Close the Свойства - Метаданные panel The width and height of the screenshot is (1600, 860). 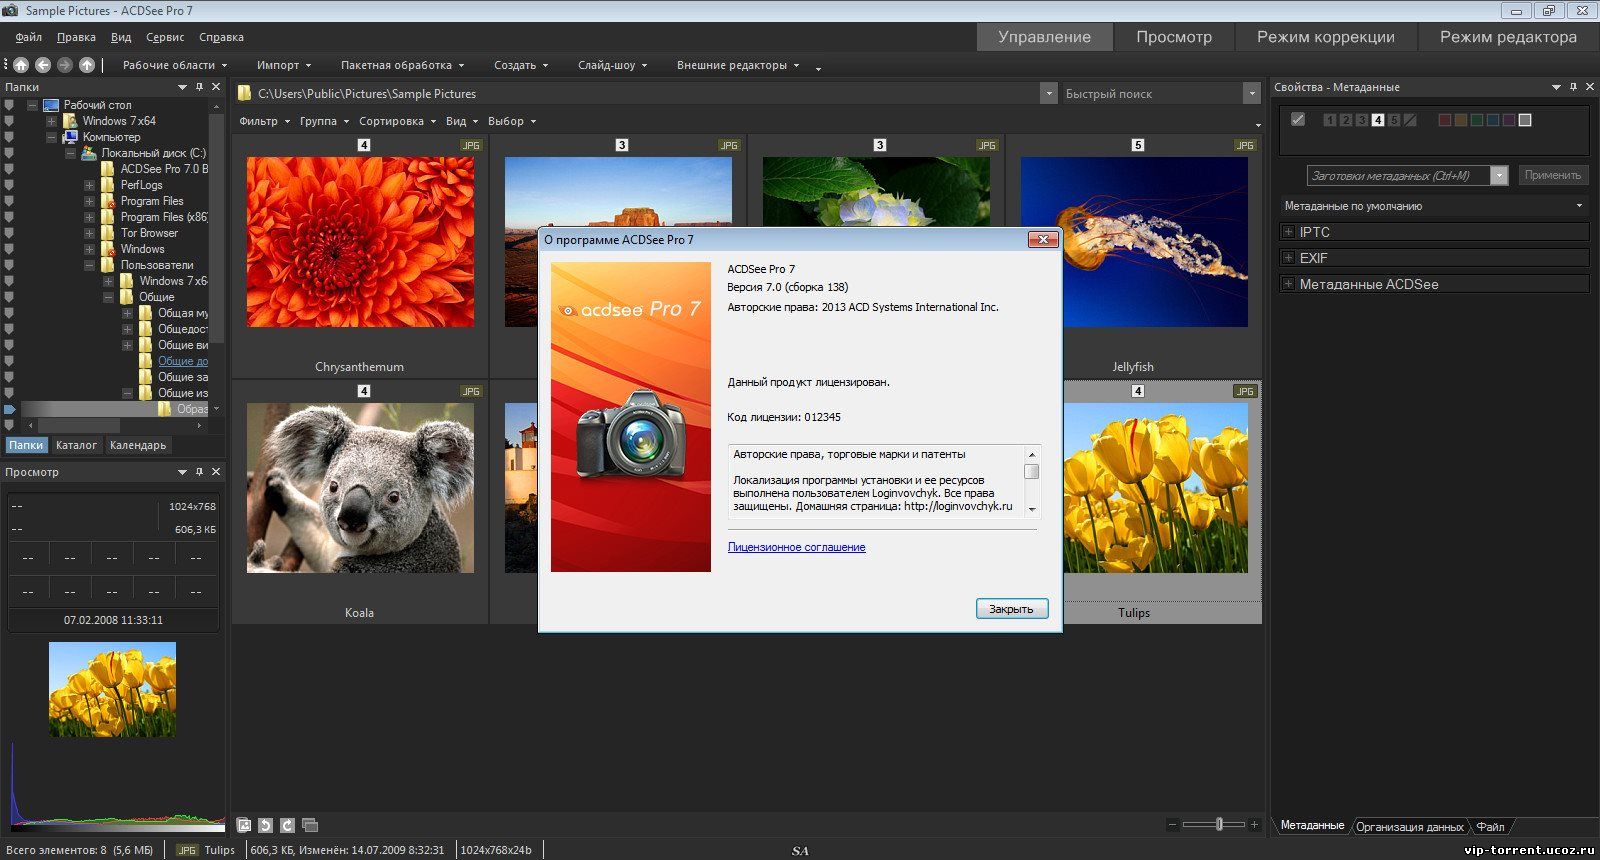tap(1590, 87)
